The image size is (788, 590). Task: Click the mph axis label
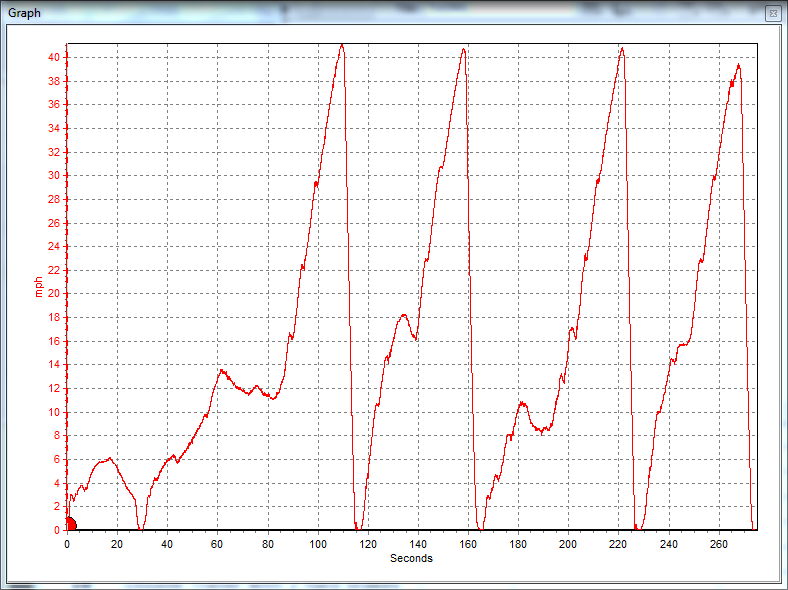point(39,286)
